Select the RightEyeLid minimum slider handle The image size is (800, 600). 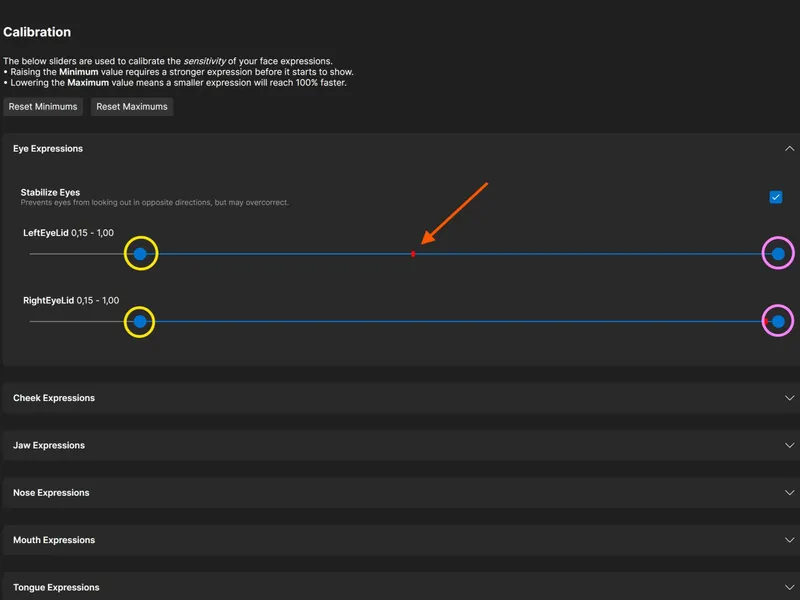pos(139,322)
